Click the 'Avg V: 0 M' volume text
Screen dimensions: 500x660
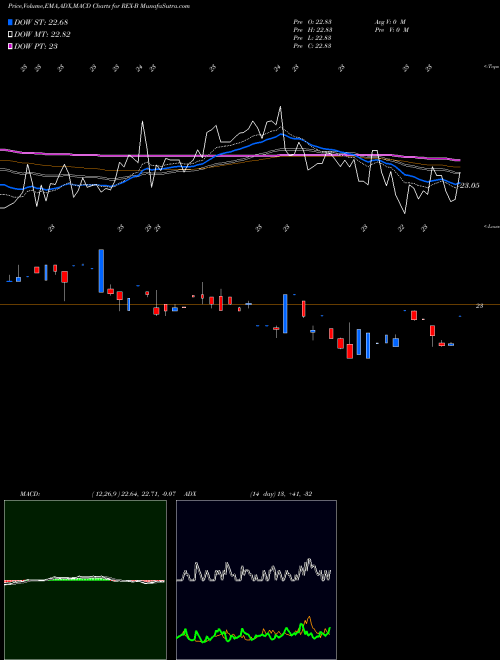click(x=390, y=22)
